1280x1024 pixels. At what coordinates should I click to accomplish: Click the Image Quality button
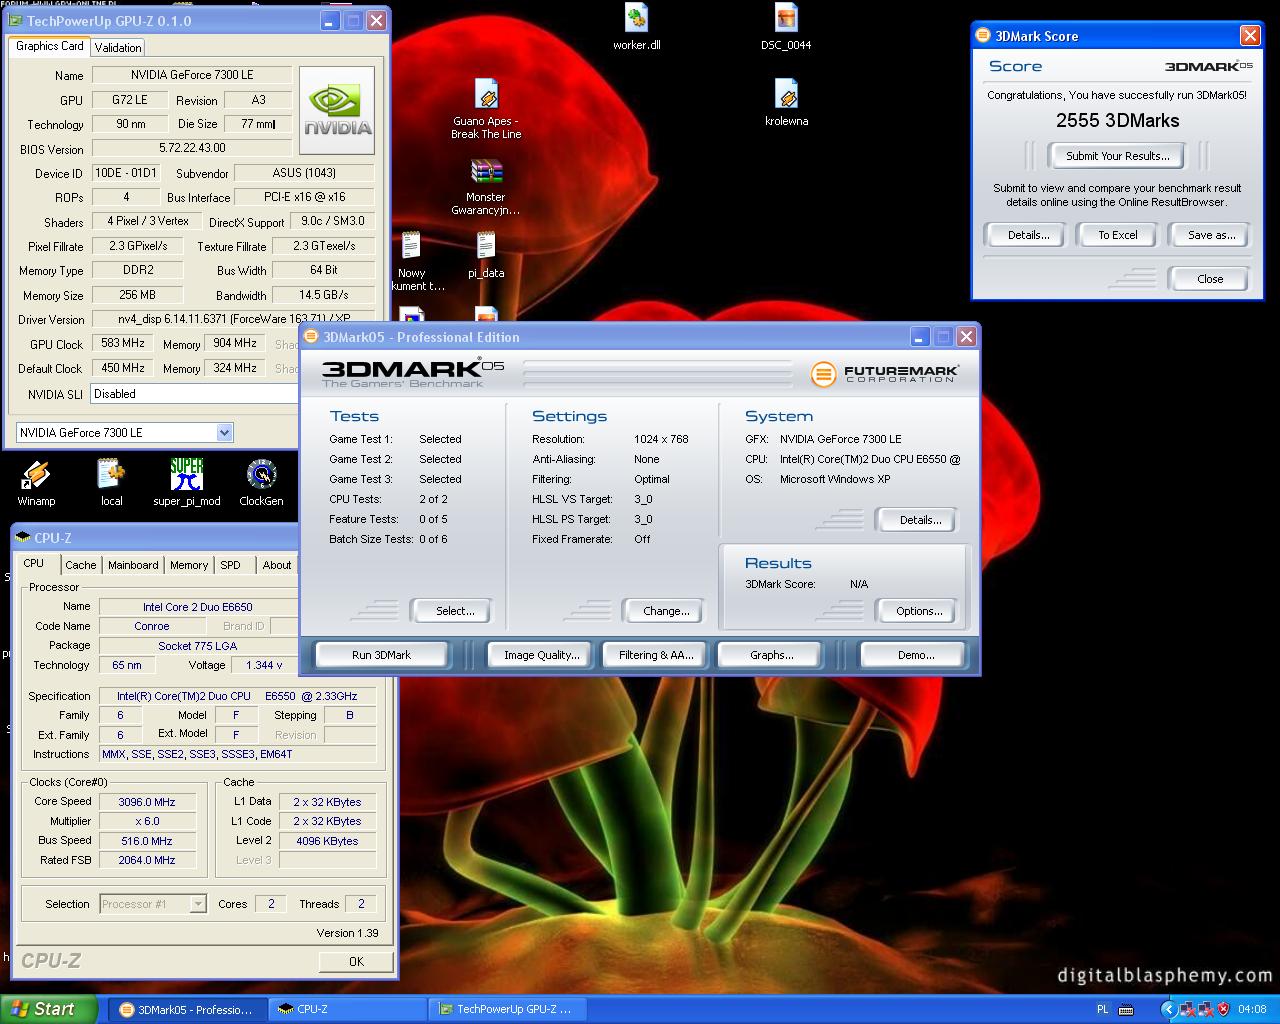pyautogui.click(x=542, y=655)
